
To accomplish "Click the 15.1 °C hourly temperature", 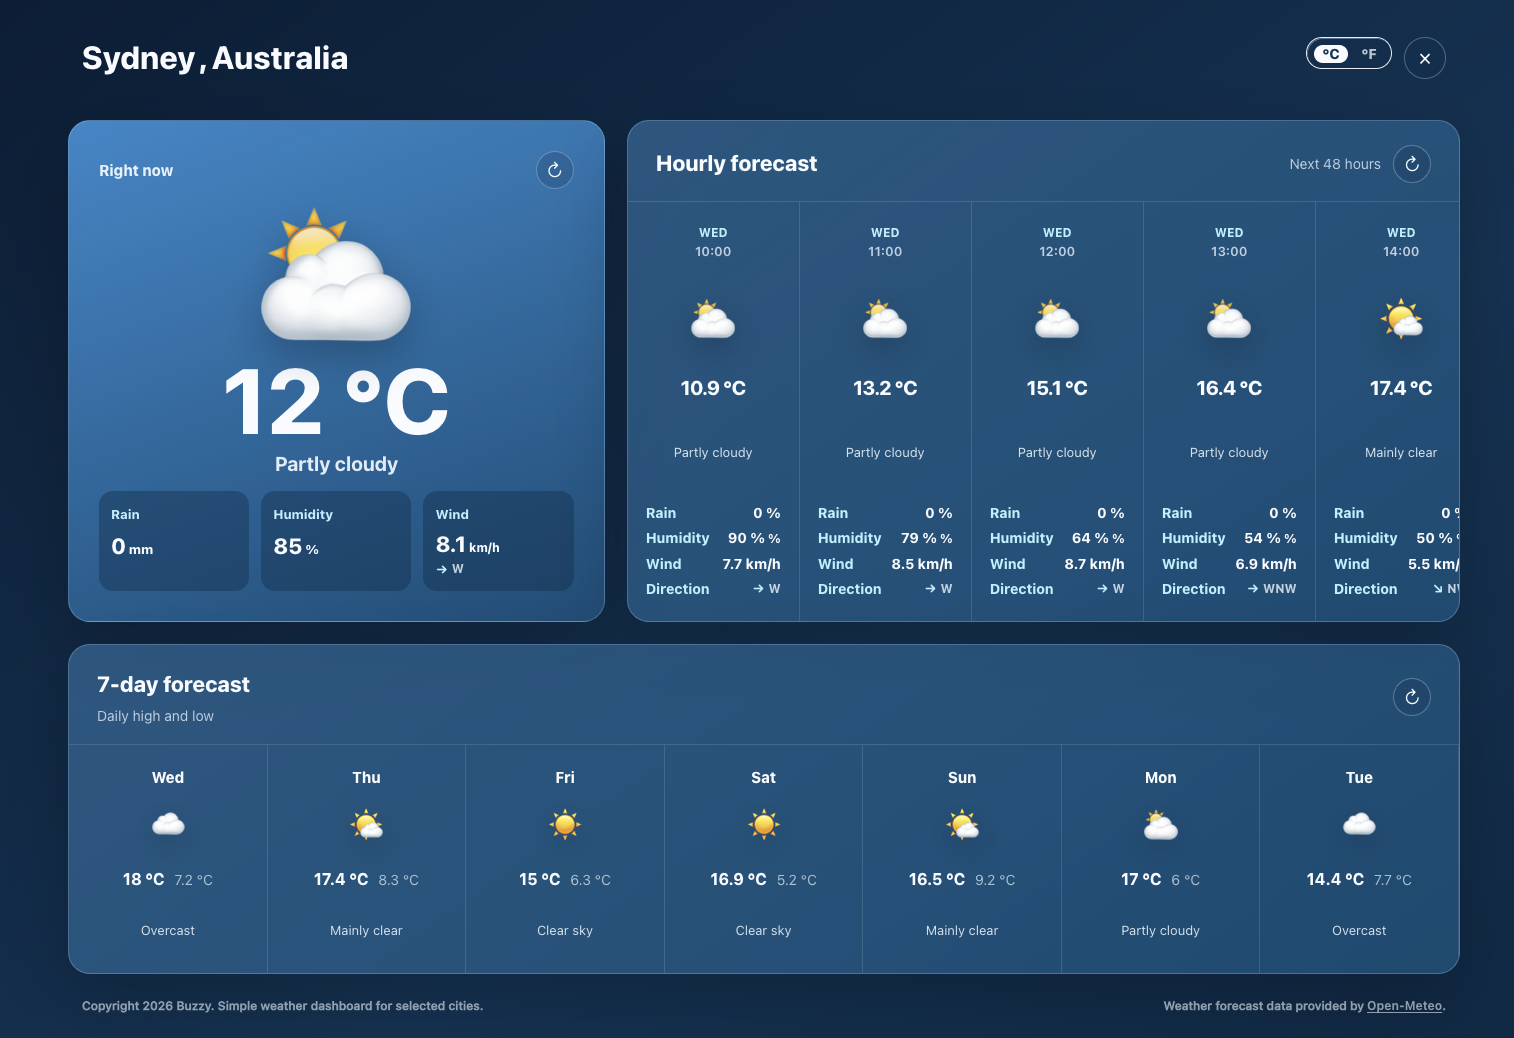I will 1057,388.
